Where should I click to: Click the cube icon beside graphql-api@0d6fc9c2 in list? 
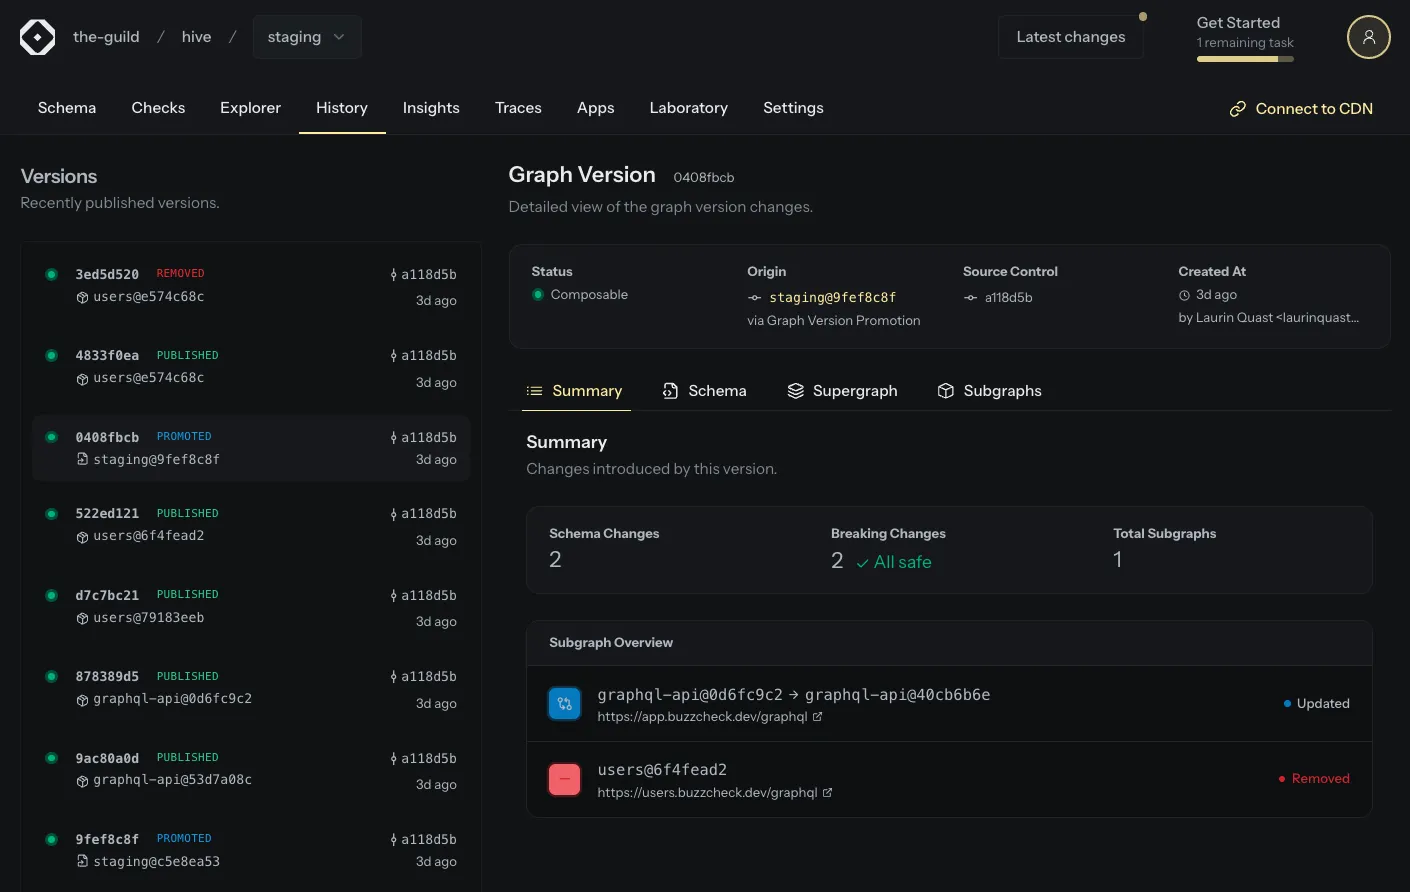[x=82, y=700]
